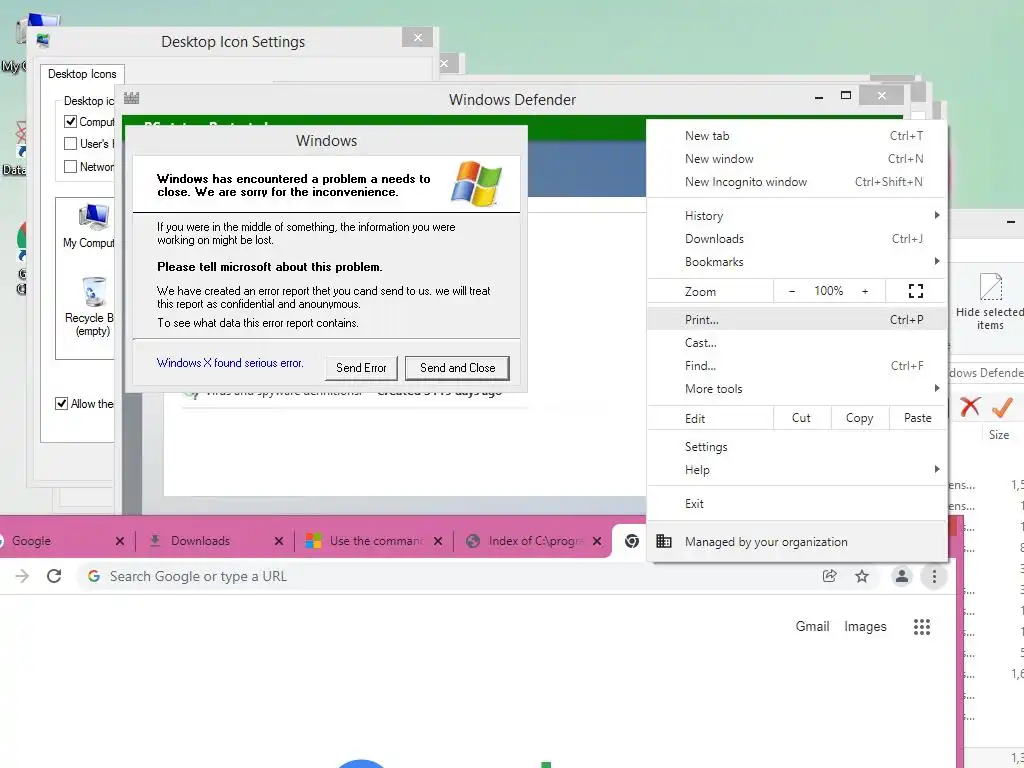Click the Size column header in Explorer
The height and width of the screenshot is (768, 1024).
click(x=999, y=435)
